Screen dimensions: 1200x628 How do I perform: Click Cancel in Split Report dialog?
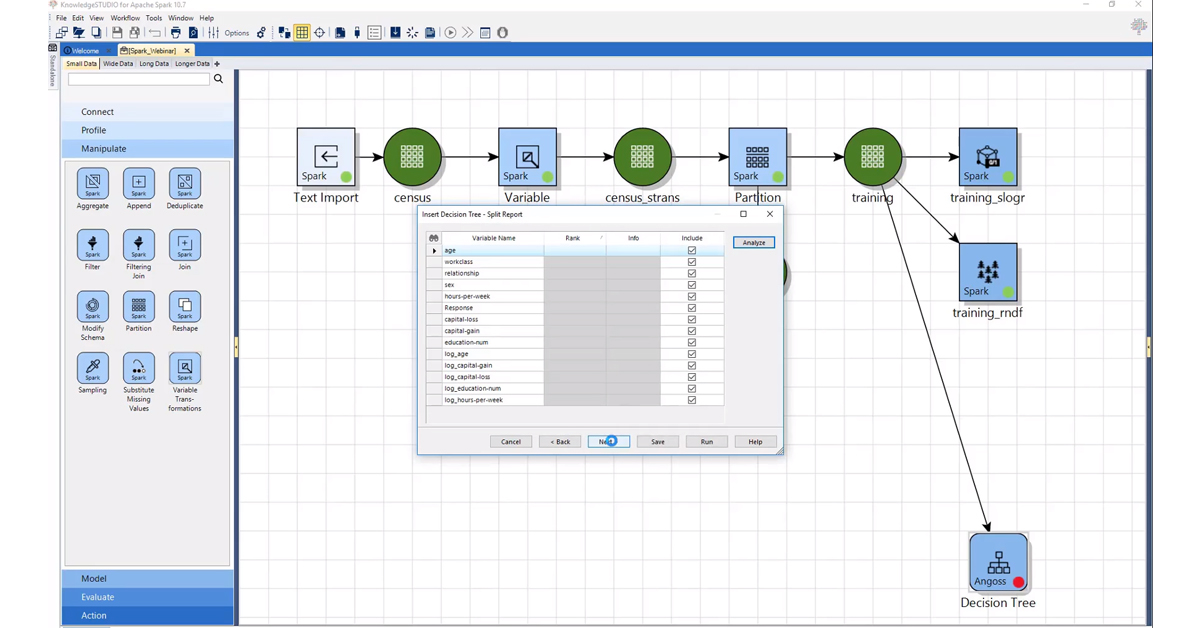511,441
